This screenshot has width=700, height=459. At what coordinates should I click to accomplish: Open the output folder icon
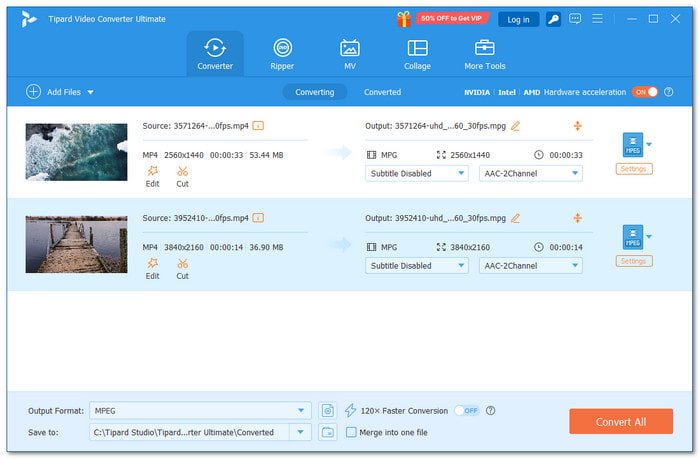328,432
